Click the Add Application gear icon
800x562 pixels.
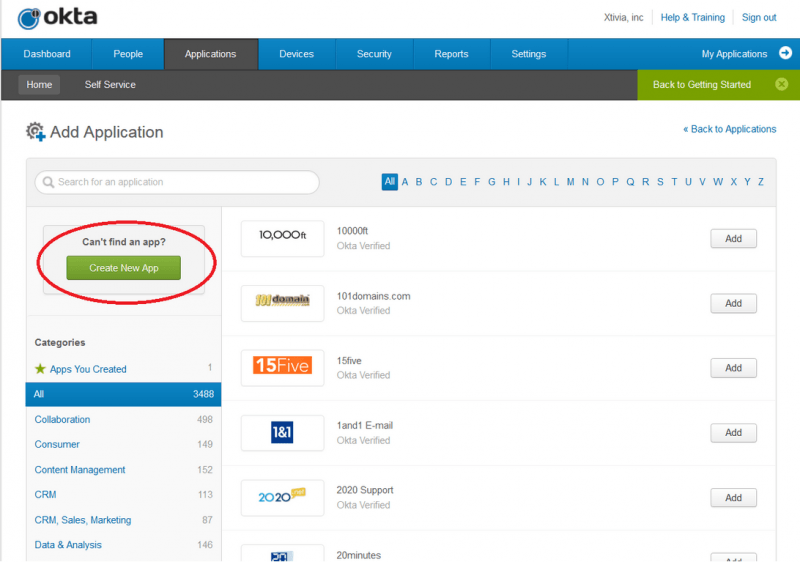[36, 132]
